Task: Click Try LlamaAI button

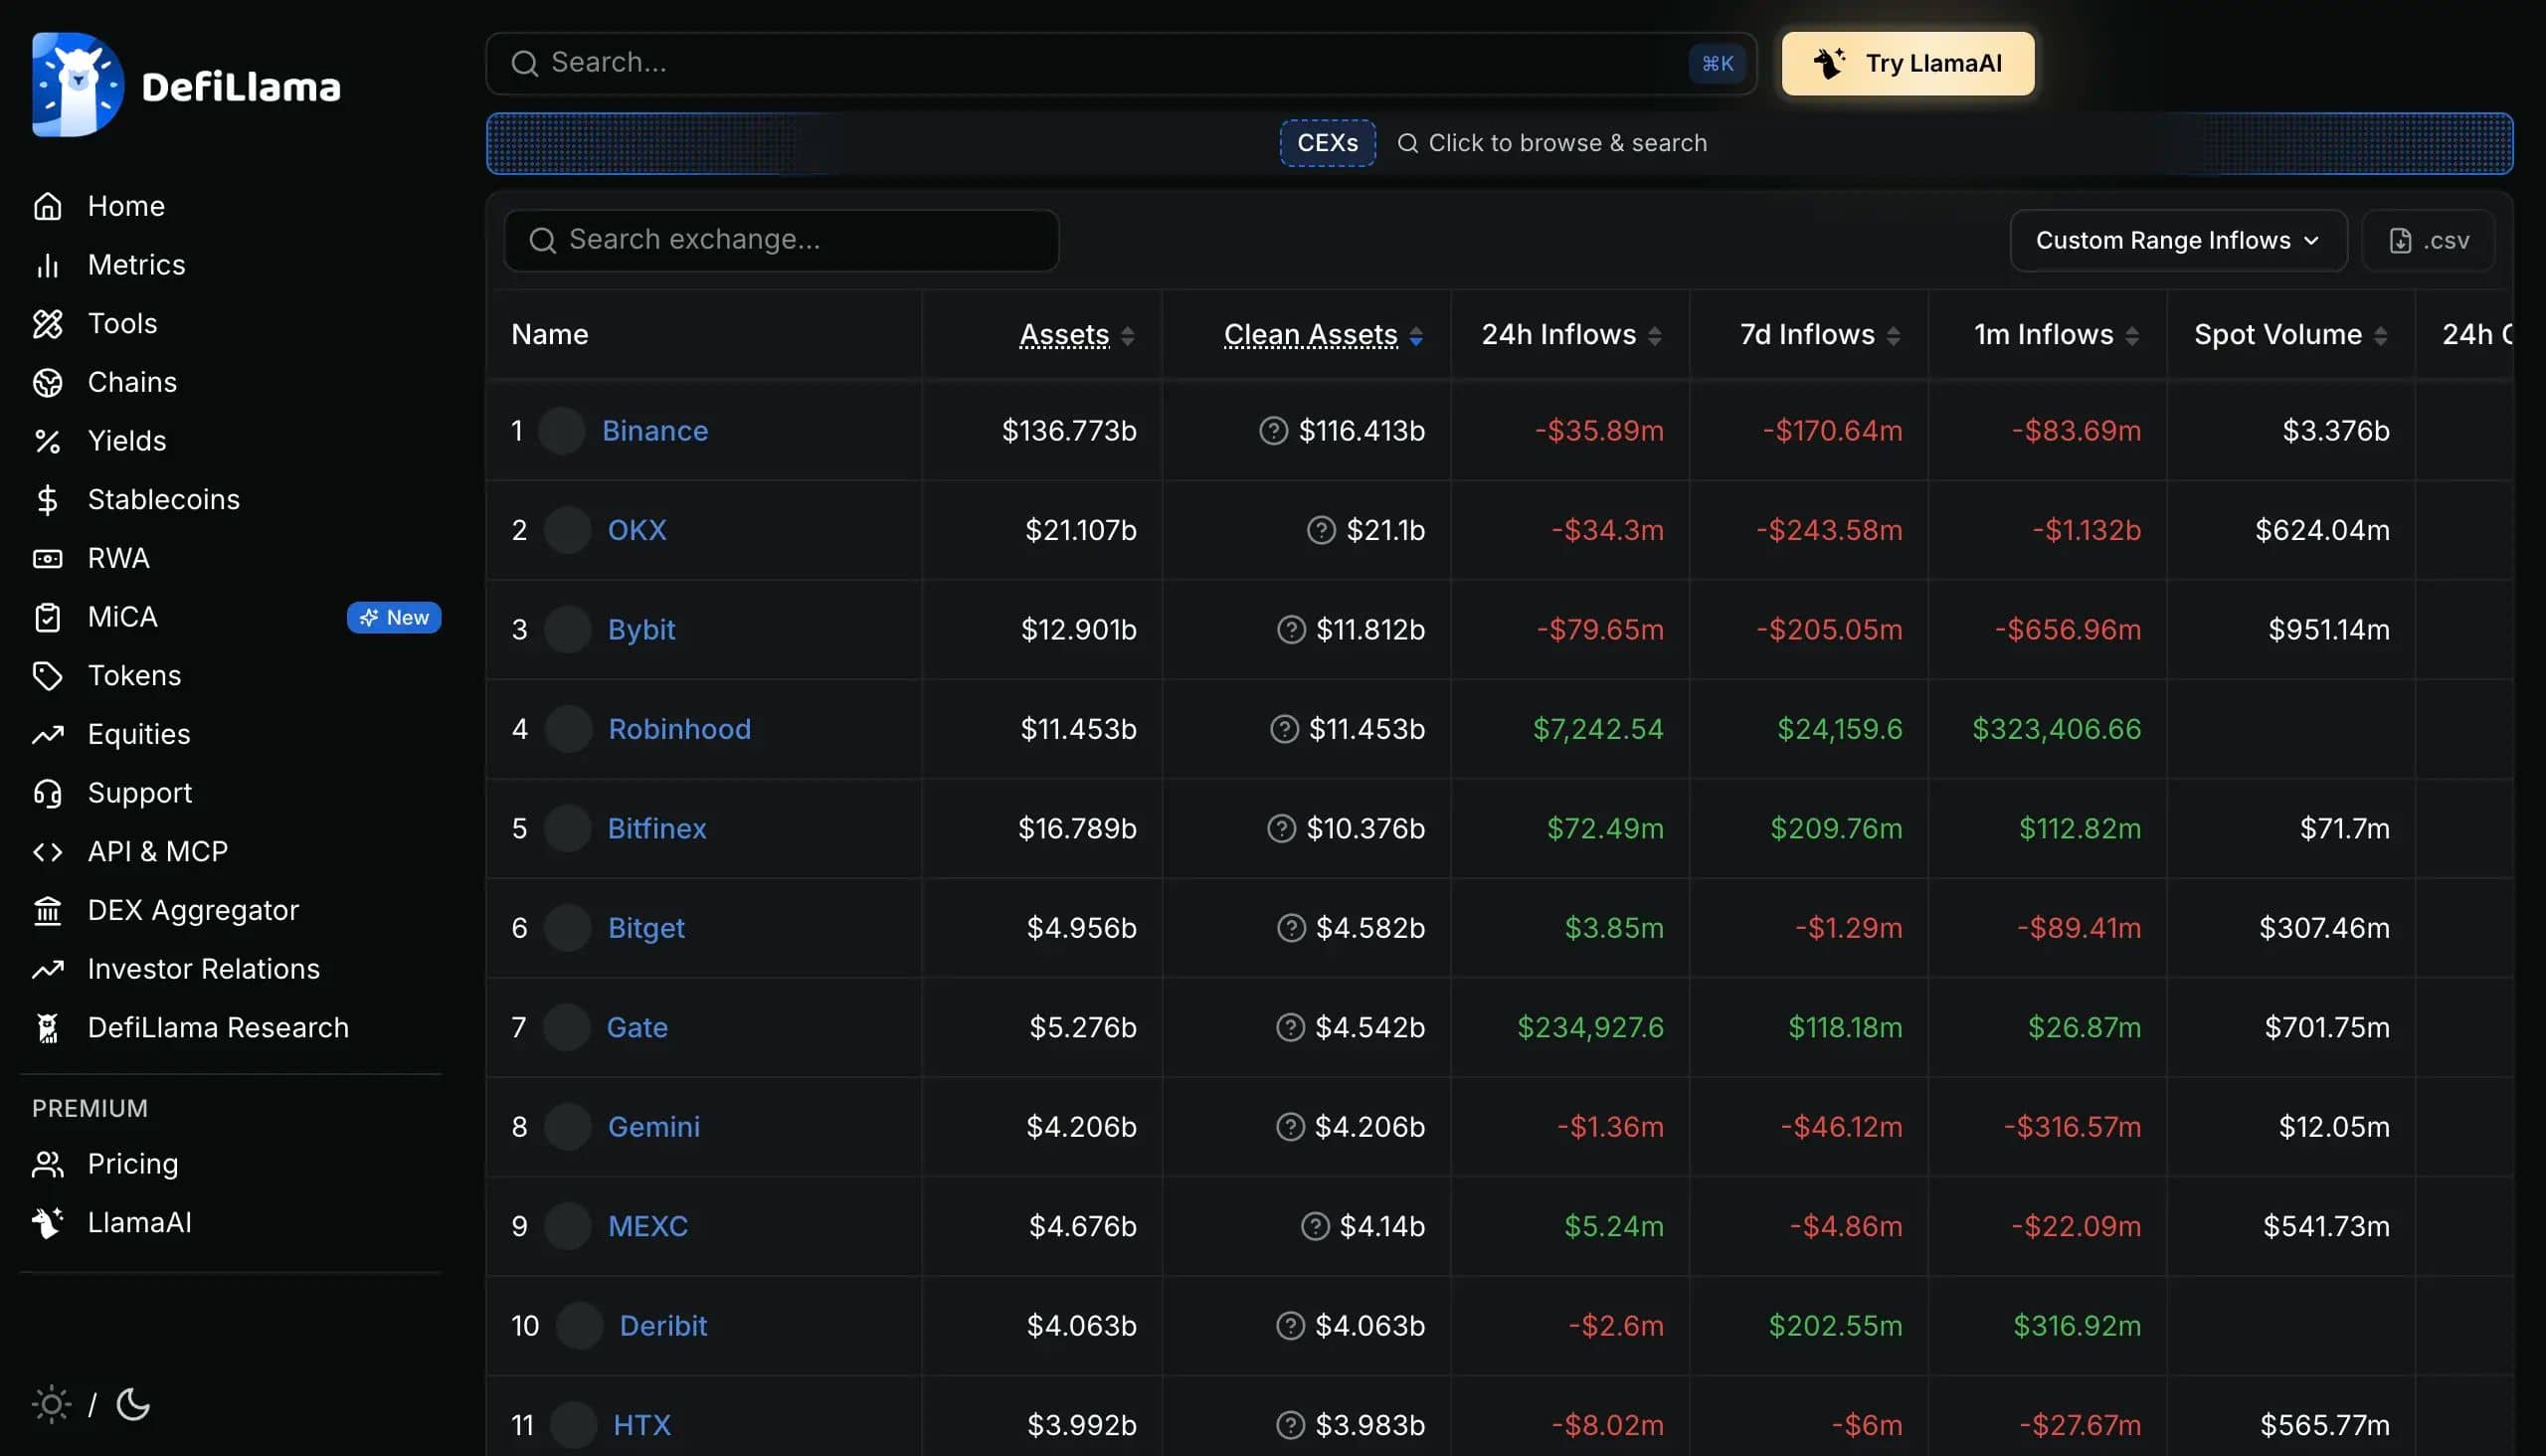Action: 1907,64
